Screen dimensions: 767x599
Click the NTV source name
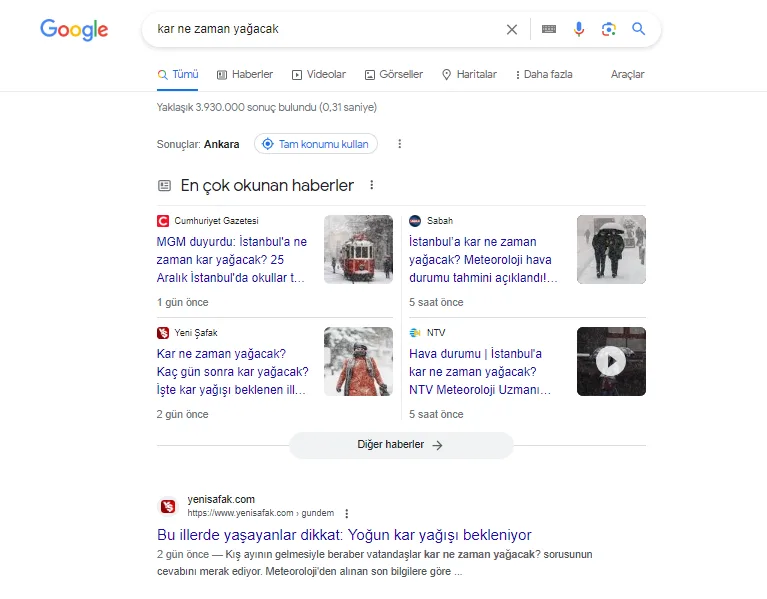point(436,333)
